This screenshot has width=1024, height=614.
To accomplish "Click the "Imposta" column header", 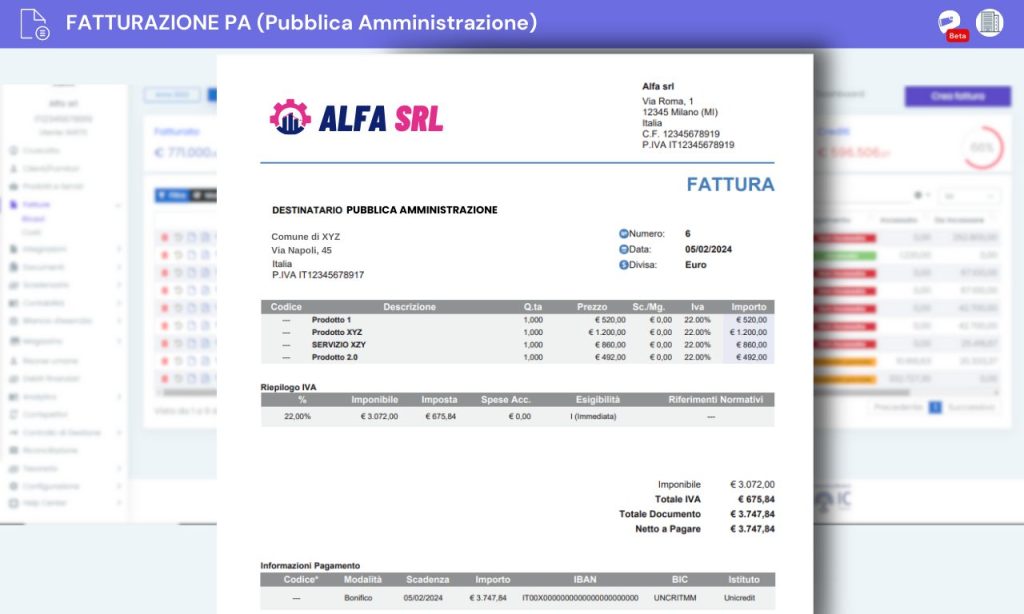I will [440, 400].
